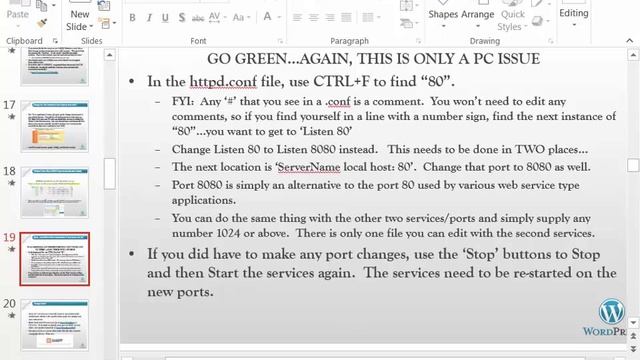Align text right
The width and height of the screenshot is (640, 360).
[x=330, y=18]
